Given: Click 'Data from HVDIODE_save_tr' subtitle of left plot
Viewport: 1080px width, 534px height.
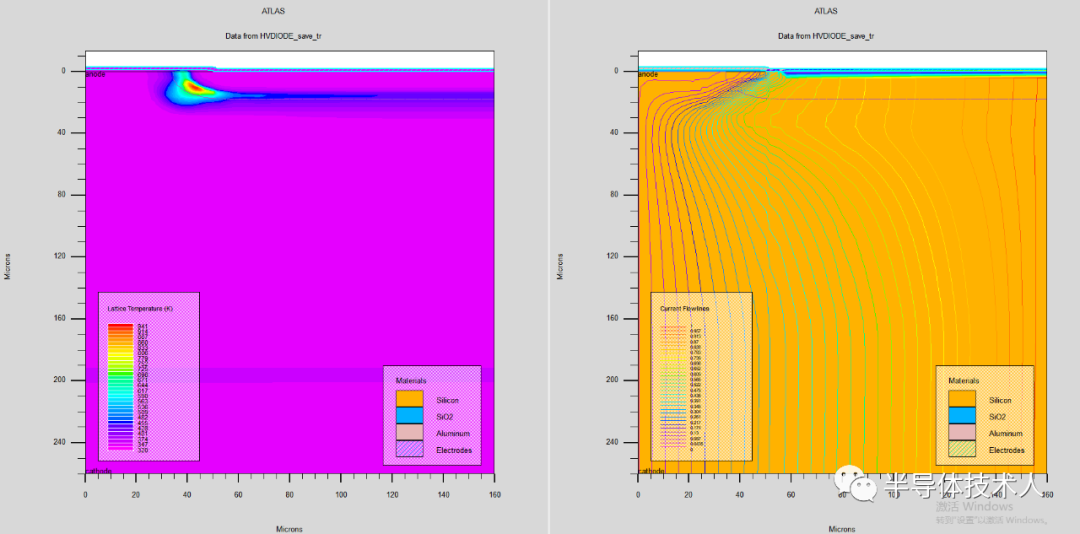Looking at the screenshot, I should 273,35.
